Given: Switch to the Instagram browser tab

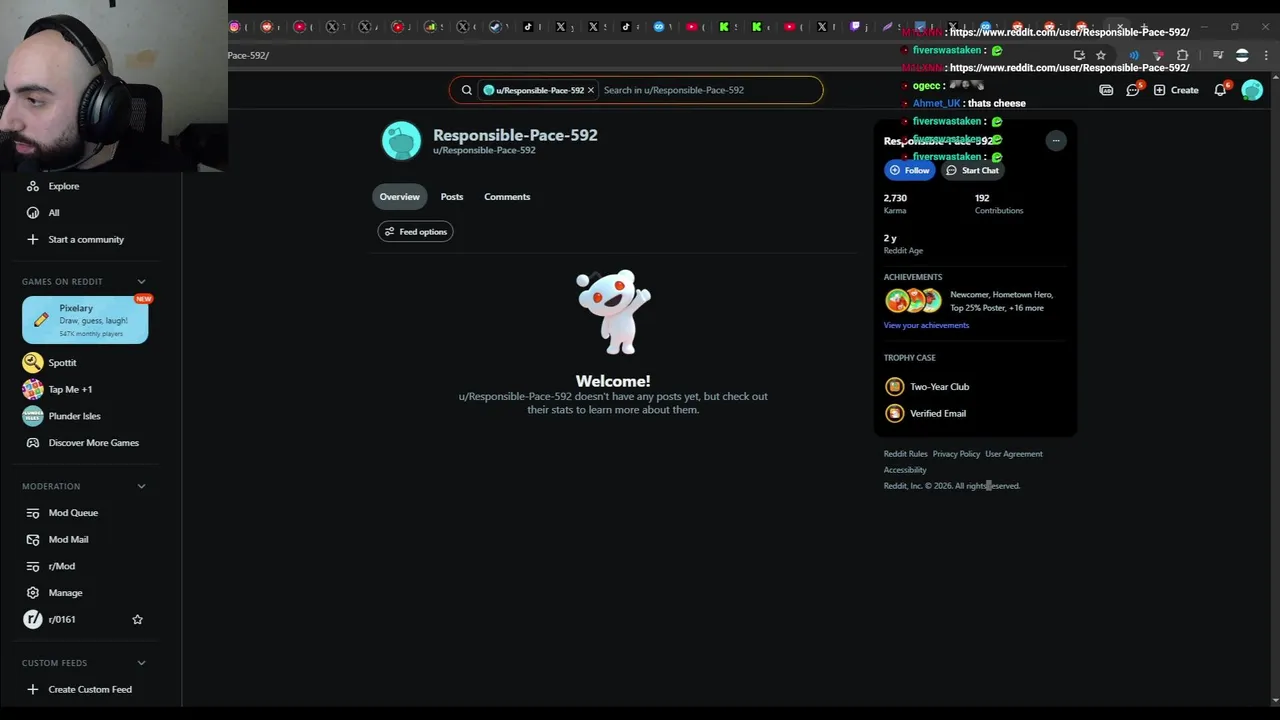Looking at the screenshot, I should [x=235, y=27].
